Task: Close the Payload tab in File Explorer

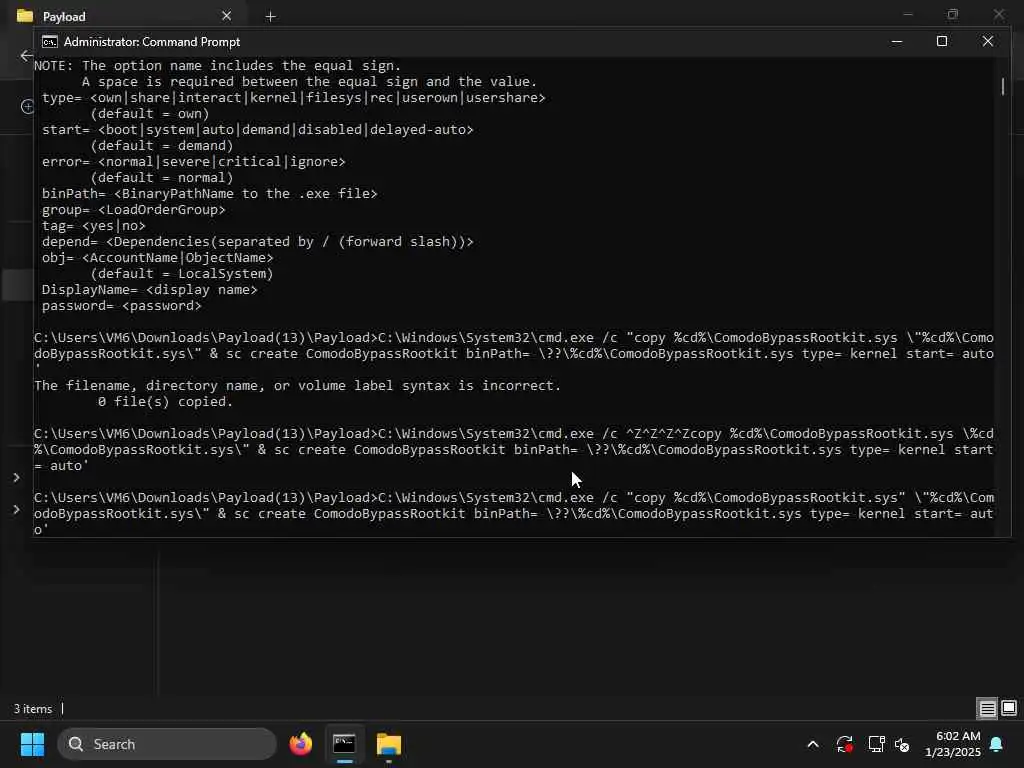Action: (x=227, y=16)
